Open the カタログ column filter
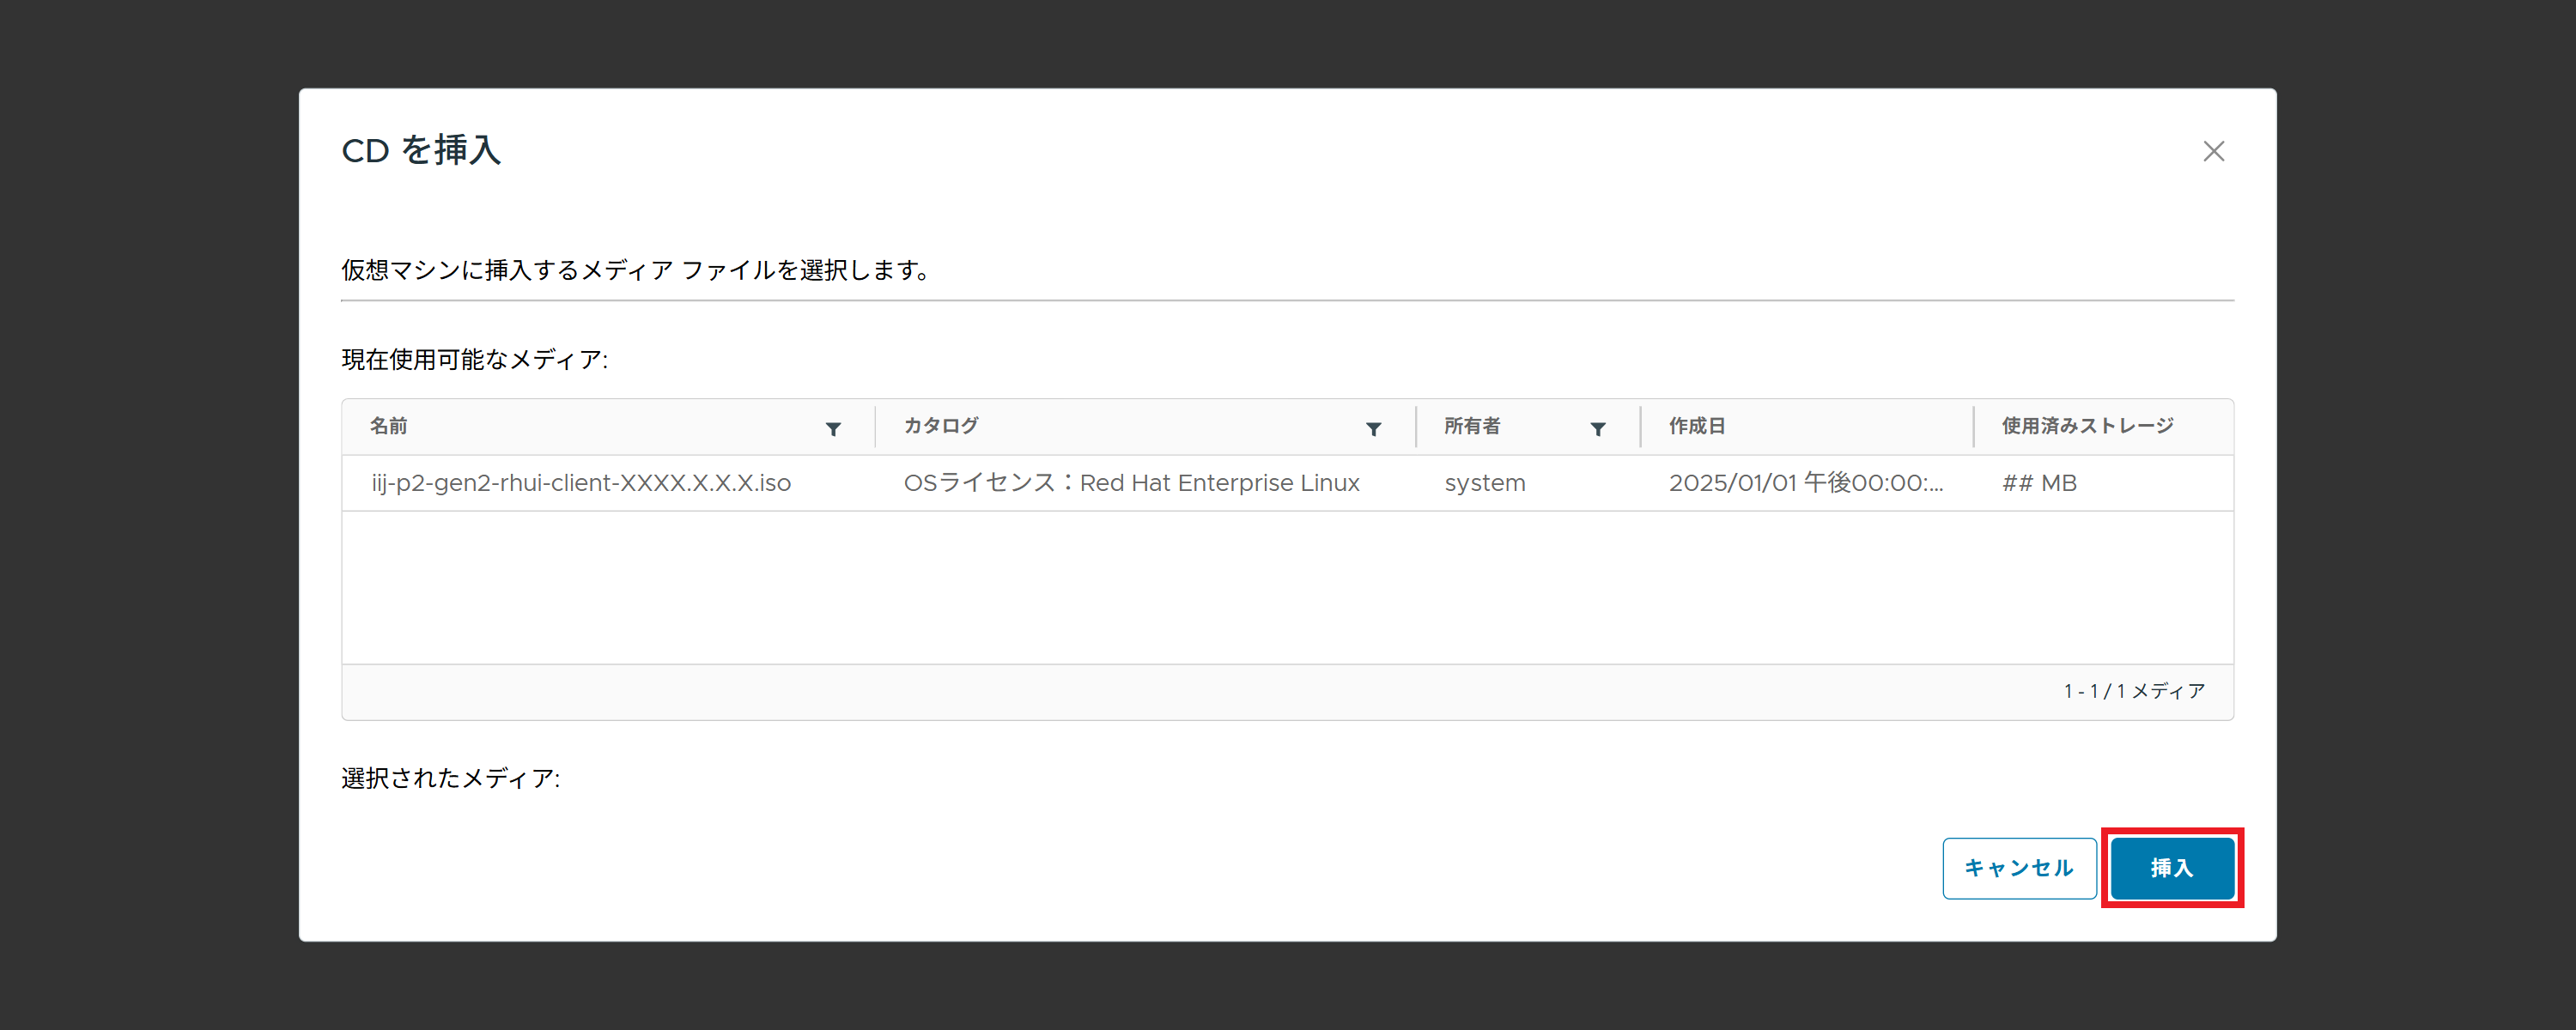 coord(1373,429)
